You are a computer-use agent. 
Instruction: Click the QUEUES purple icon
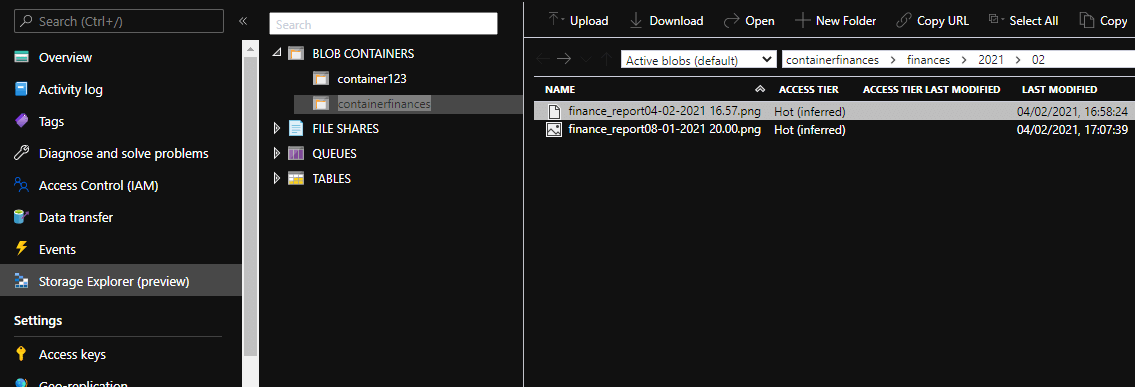click(295, 153)
